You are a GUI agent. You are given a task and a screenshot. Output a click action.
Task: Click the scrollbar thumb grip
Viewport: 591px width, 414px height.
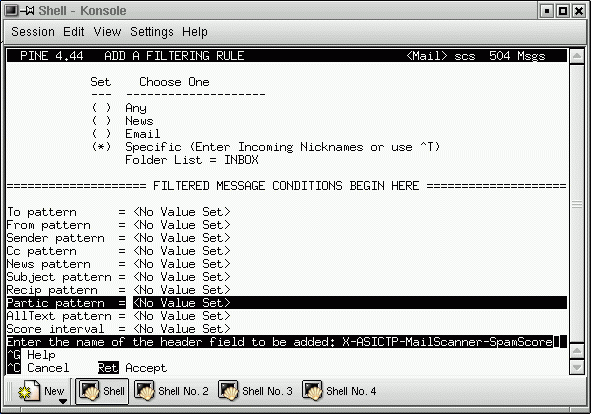tap(577, 204)
